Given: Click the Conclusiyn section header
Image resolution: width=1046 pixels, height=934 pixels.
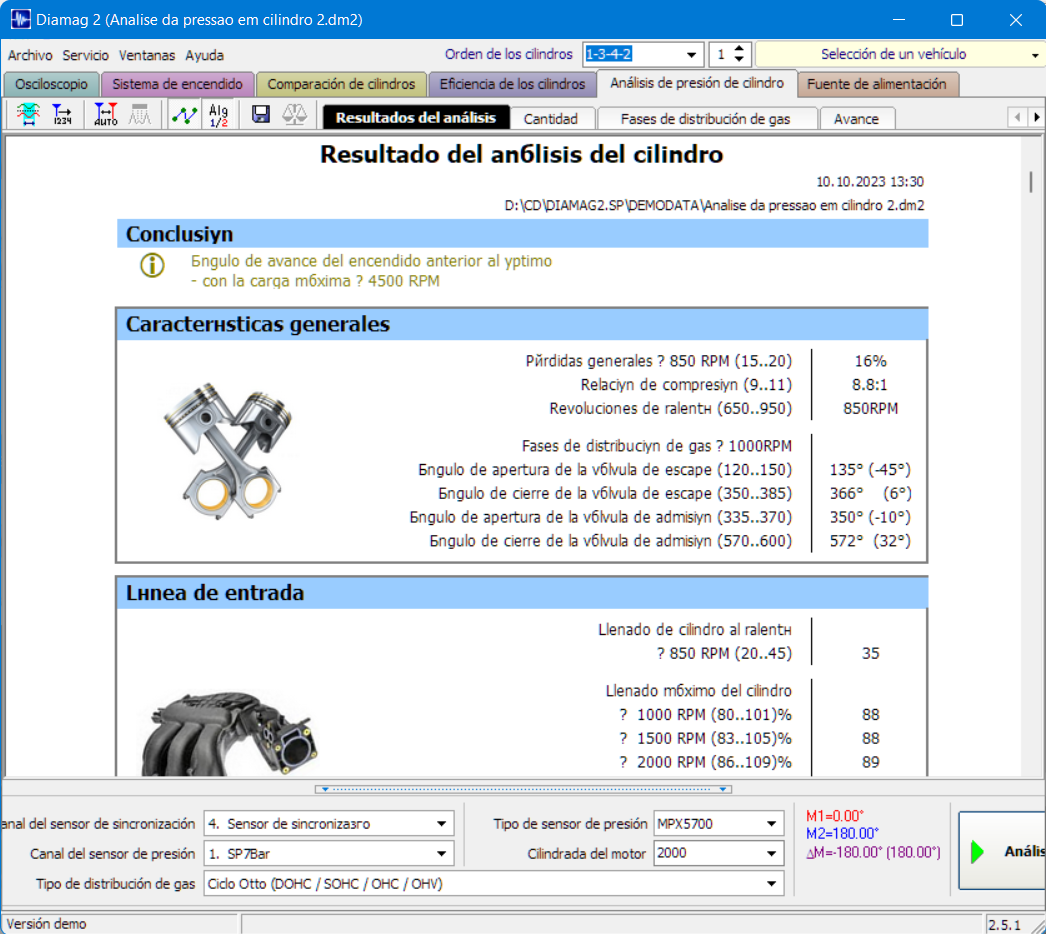Looking at the screenshot, I should 522,234.
